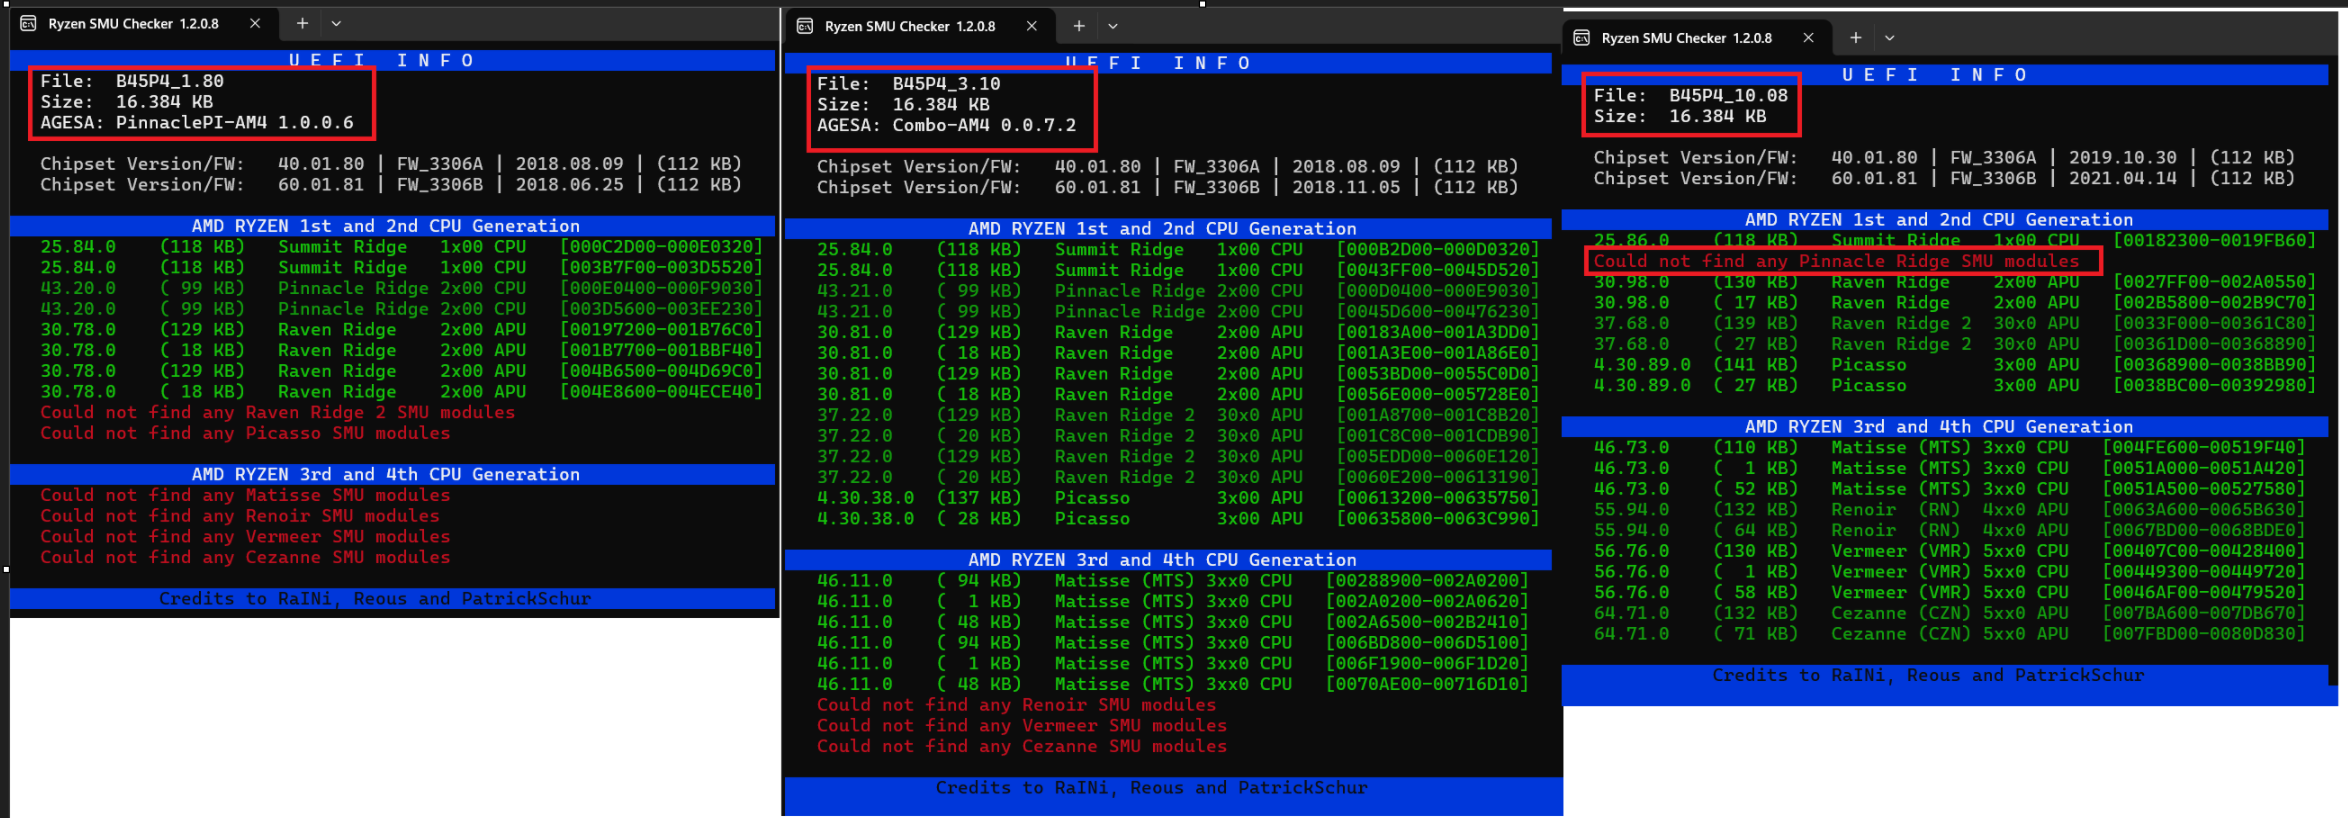Click address range [004E8600-004ECE40]
The height and width of the screenshot is (818, 2348).
click(661, 392)
